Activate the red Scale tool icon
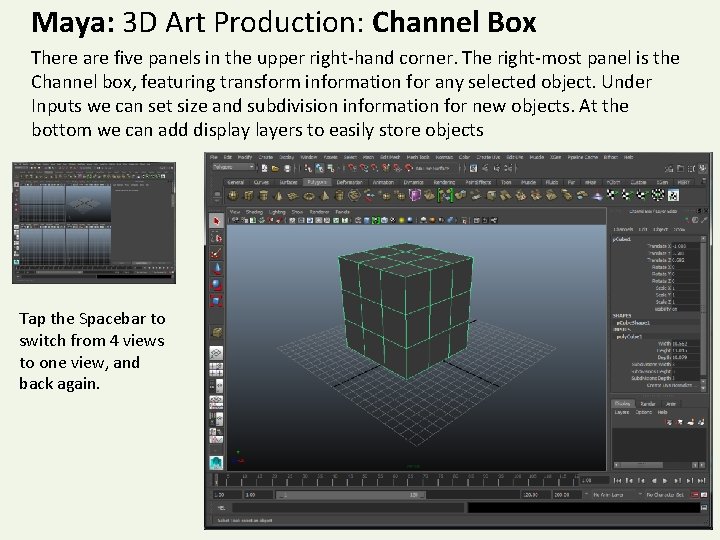The width and height of the screenshot is (720, 540). click(x=216, y=301)
